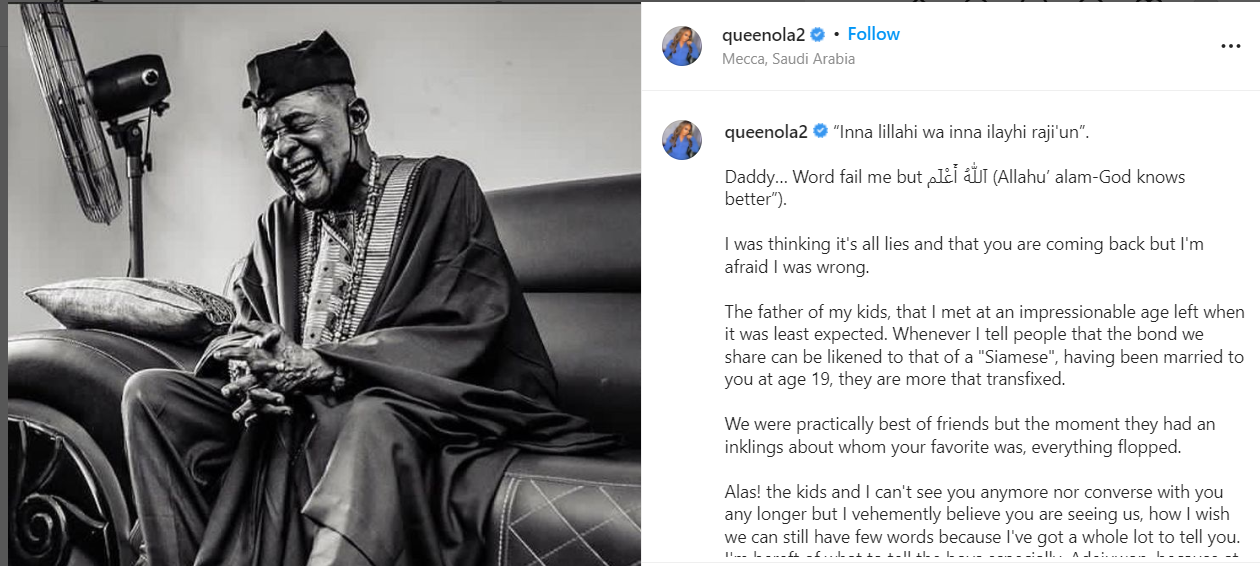Click verified badge next to caption username
This screenshot has height=566, width=1260.
[820, 132]
